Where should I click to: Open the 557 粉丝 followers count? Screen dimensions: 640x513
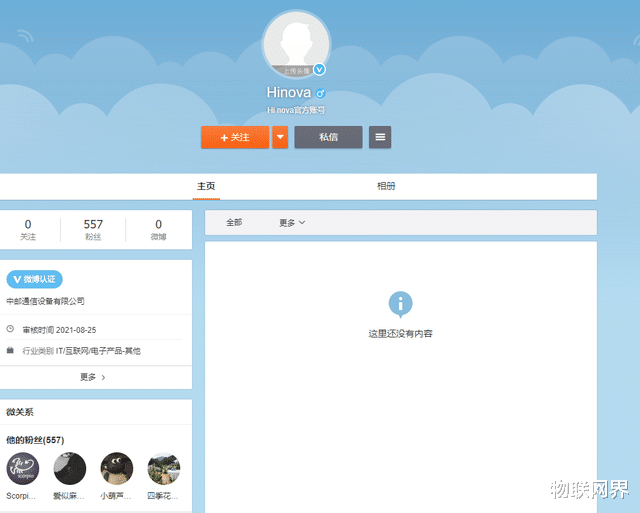pyautogui.click(x=93, y=229)
